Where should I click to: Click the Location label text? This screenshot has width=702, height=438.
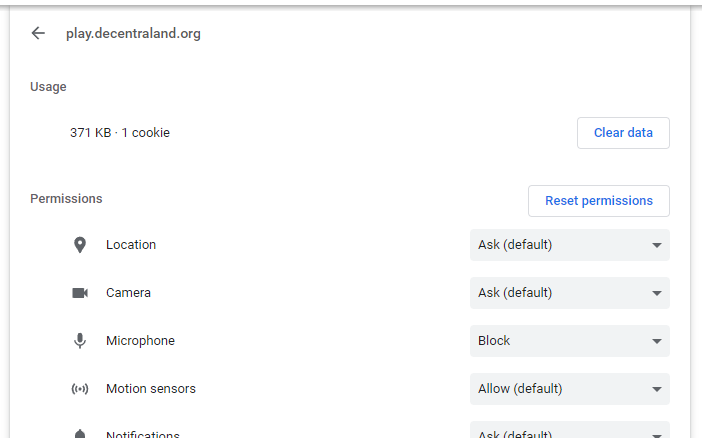pyautogui.click(x=131, y=245)
